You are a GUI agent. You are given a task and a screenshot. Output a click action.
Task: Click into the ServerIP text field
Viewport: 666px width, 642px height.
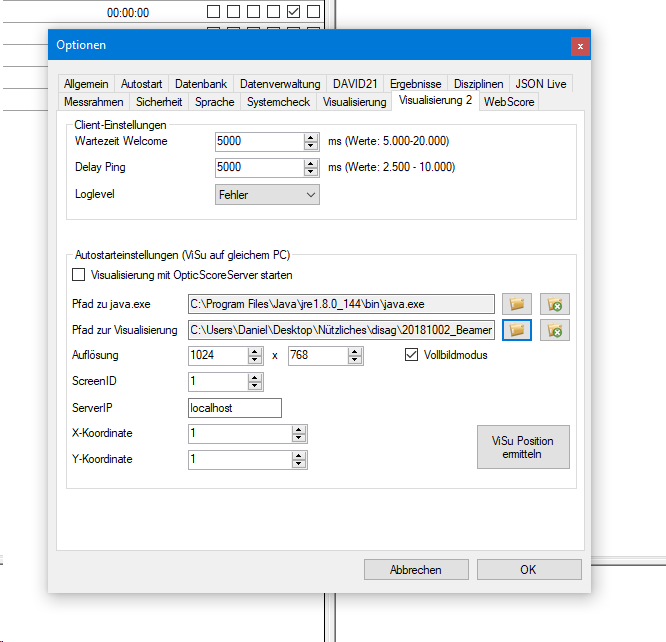[x=235, y=408]
